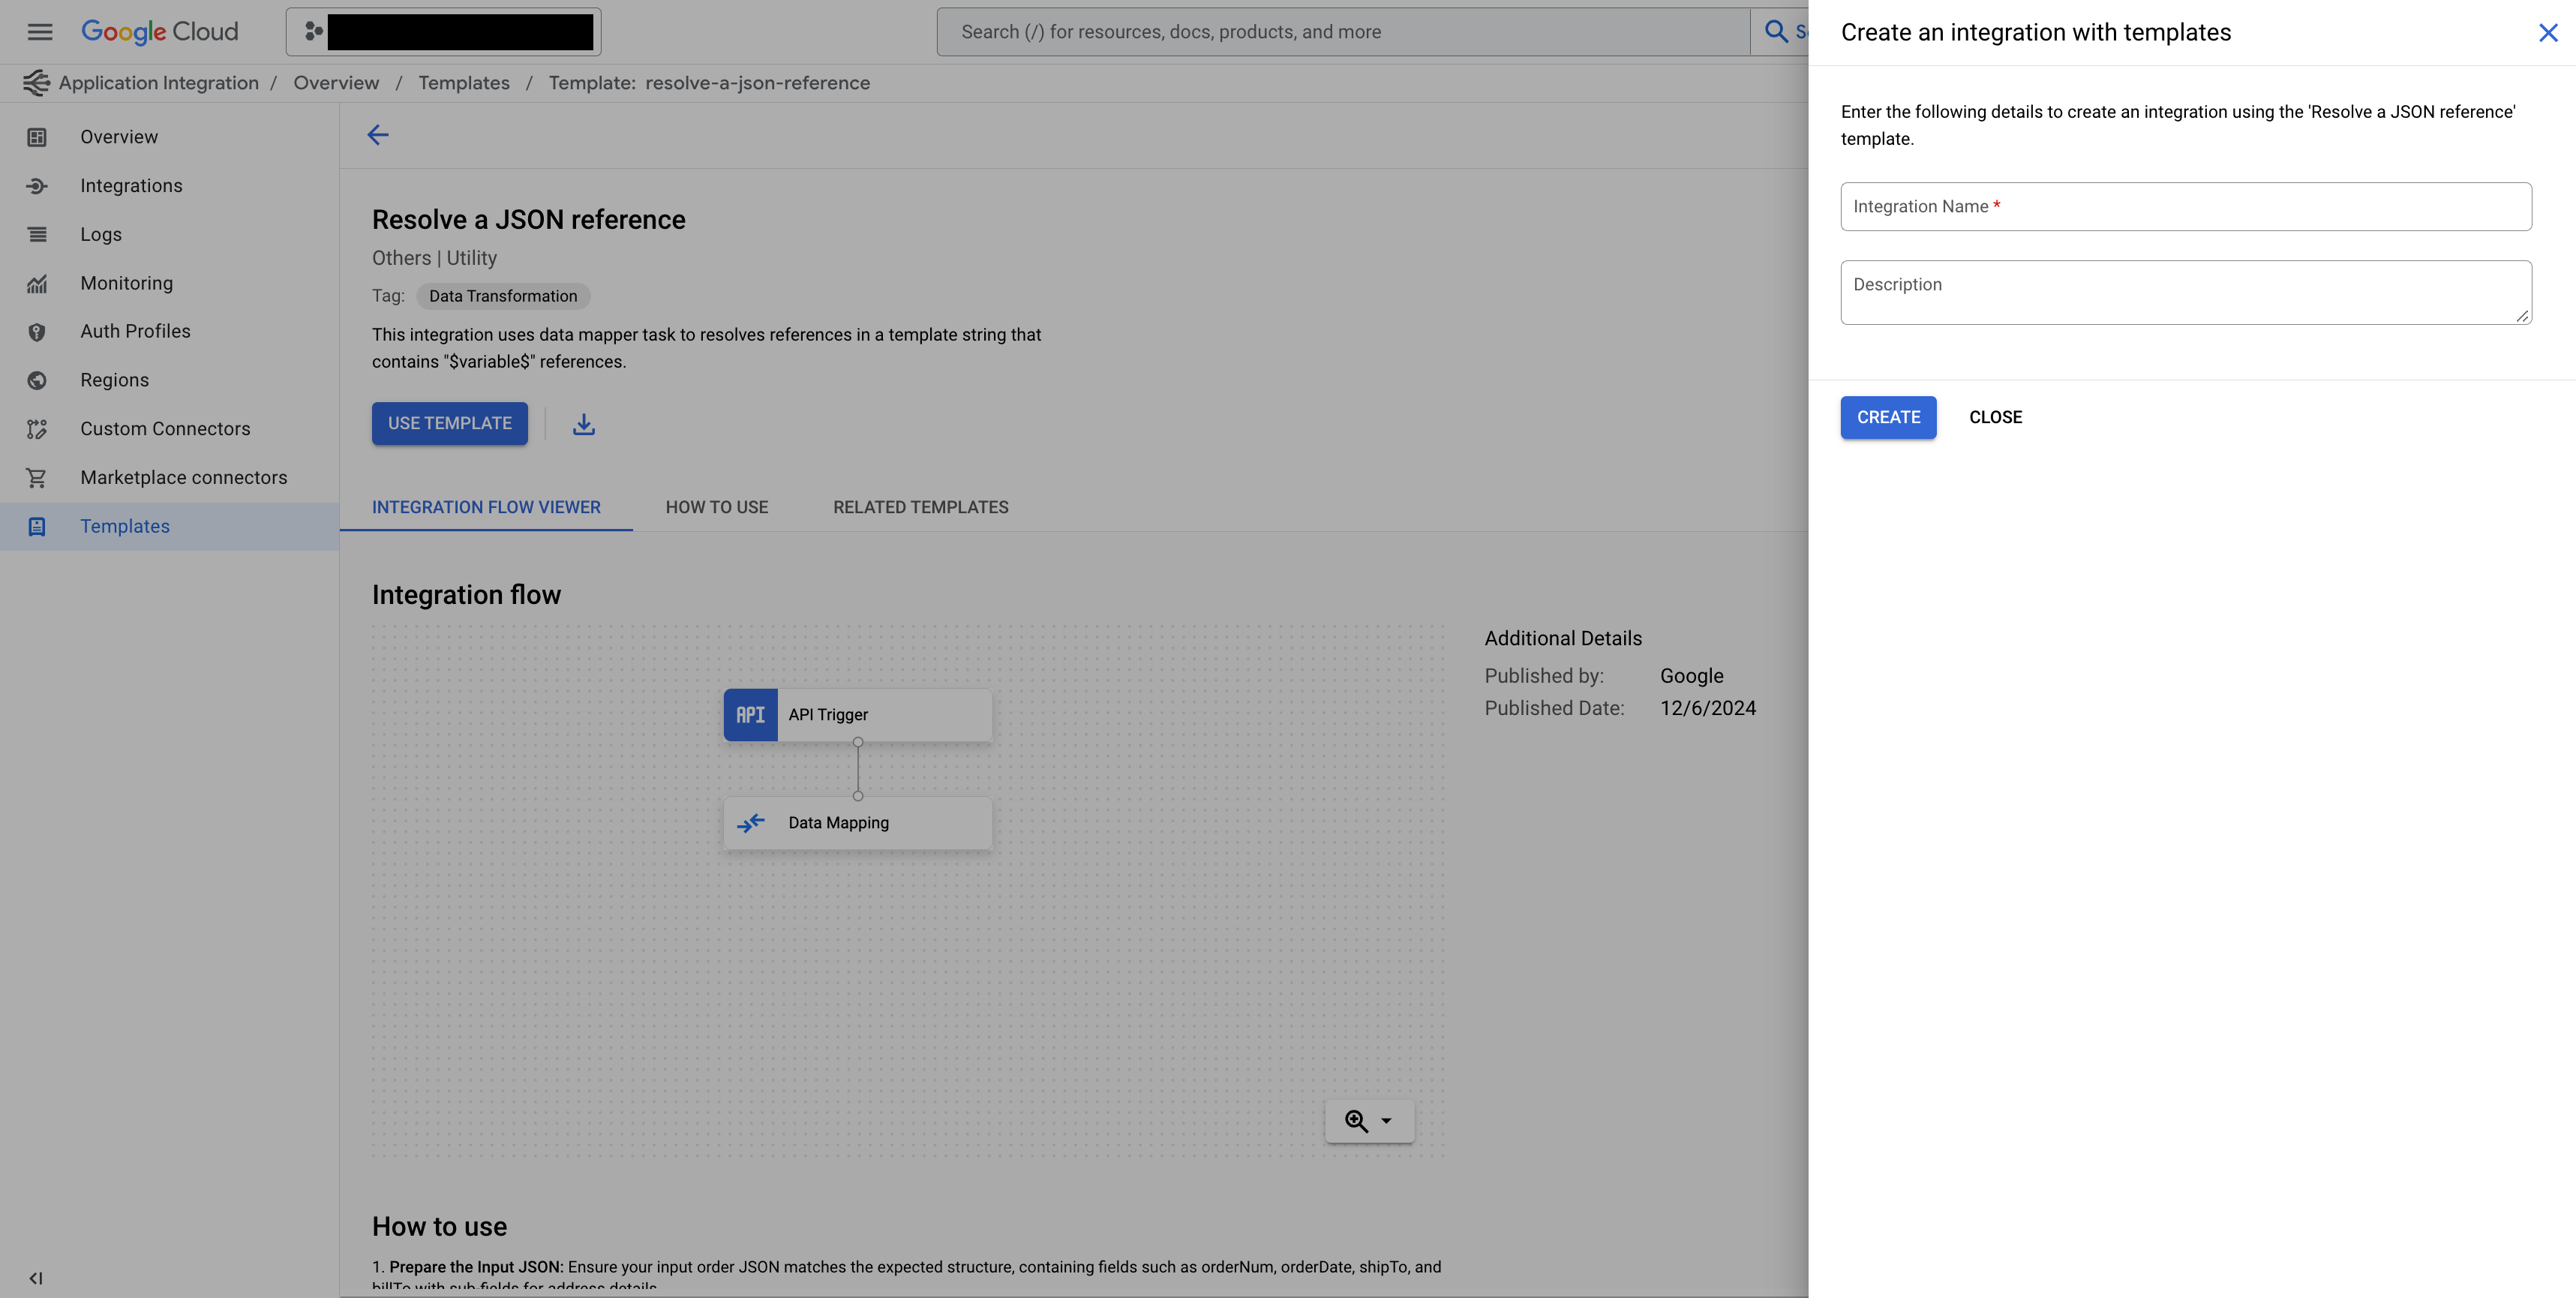Click the Logs sidebar menu item
This screenshot has height=1298, width=2576.
(101, 235)
